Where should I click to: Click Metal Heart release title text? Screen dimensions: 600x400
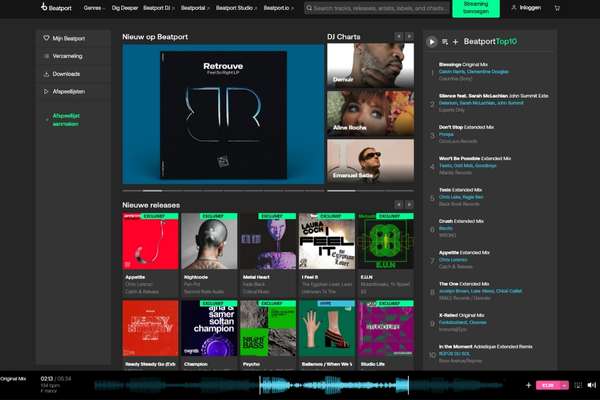click(x=256, y=277)
